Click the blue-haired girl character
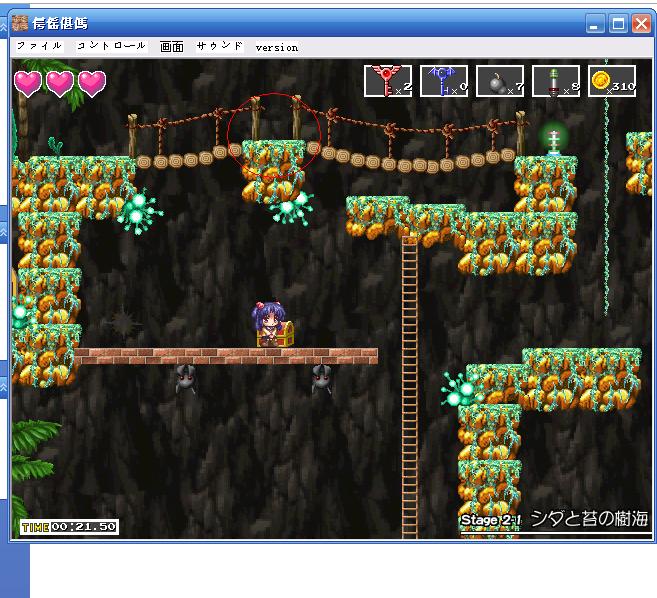657x598 pixels. [x=268, y=324]
